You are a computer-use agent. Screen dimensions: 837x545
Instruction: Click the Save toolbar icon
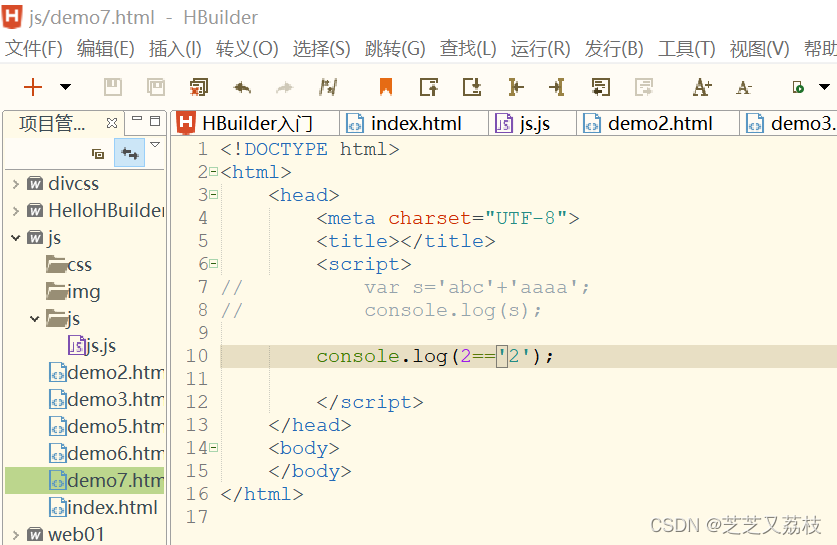(113, 87)
